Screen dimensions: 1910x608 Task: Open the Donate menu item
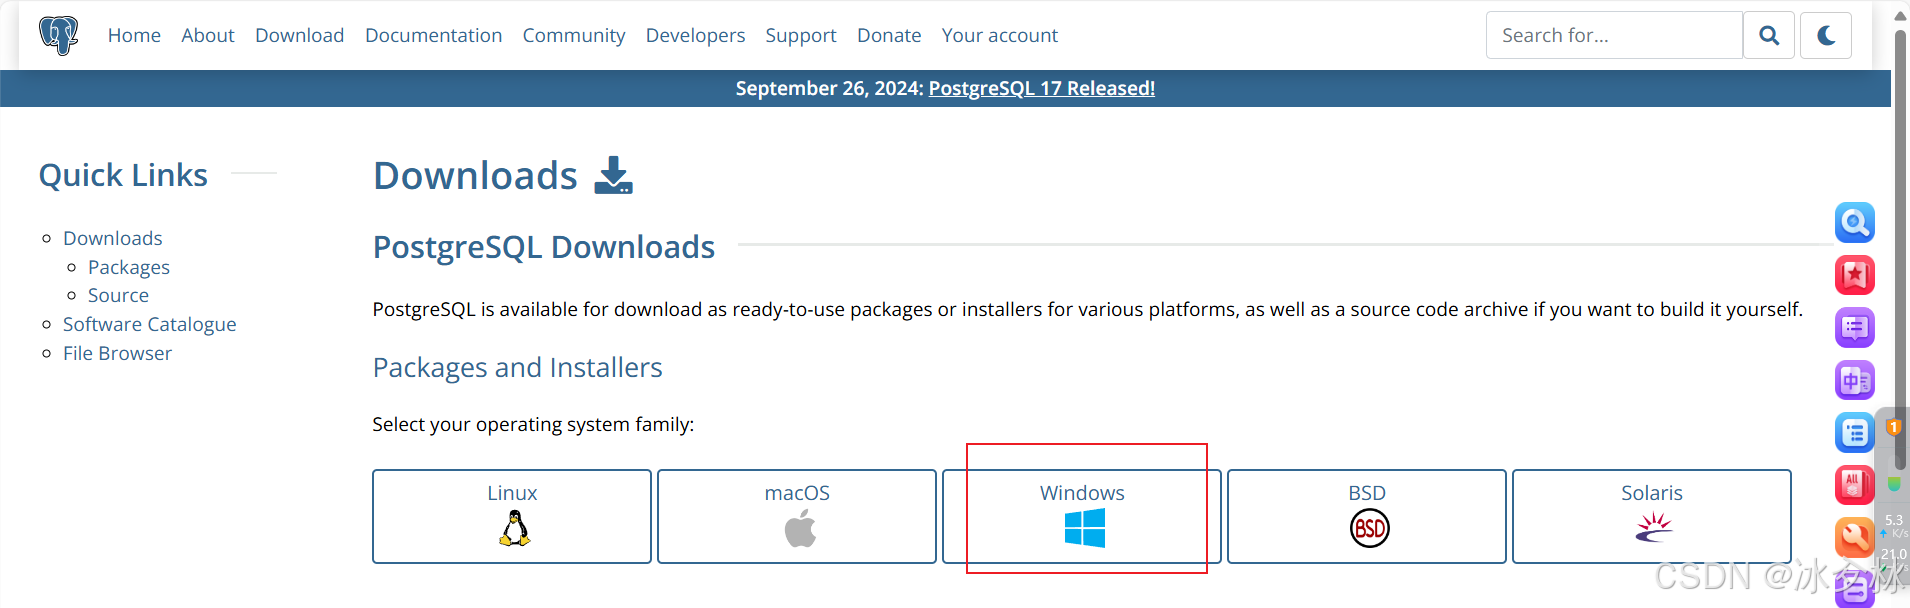pyautogui.click(x=889, y=35)
